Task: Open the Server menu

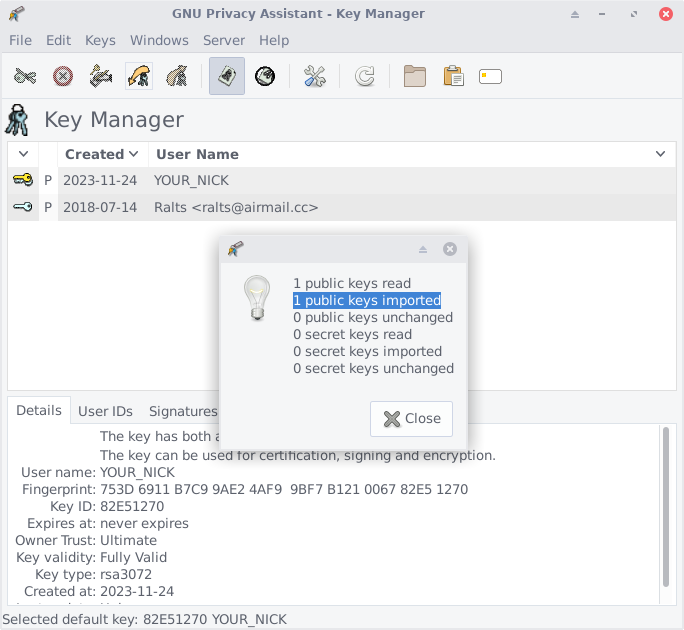Action: coord(223,40)
